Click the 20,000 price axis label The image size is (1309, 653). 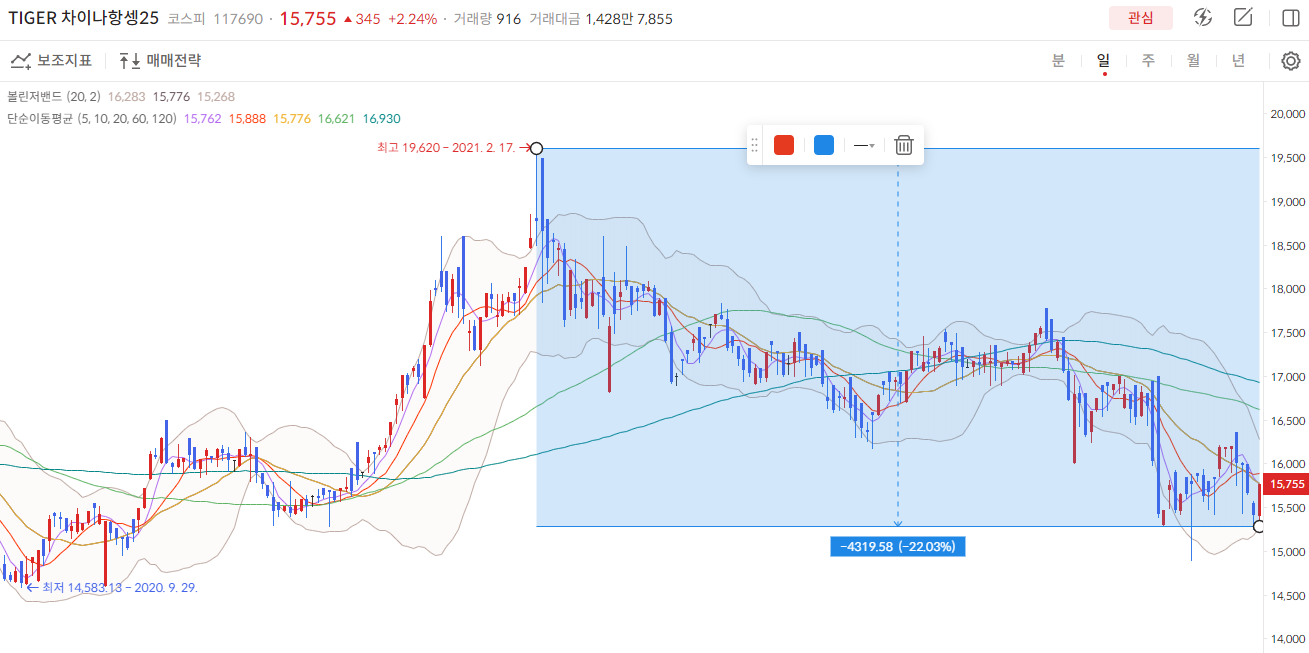(x=1288, y=114)
